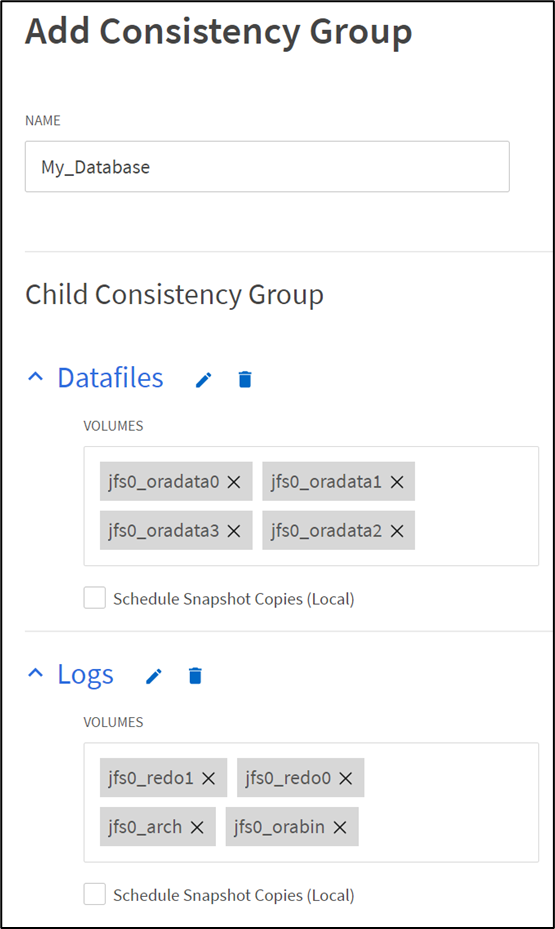Collapse the Logs section chevron
Screen dimensions: 555x929
pos(36,674)
